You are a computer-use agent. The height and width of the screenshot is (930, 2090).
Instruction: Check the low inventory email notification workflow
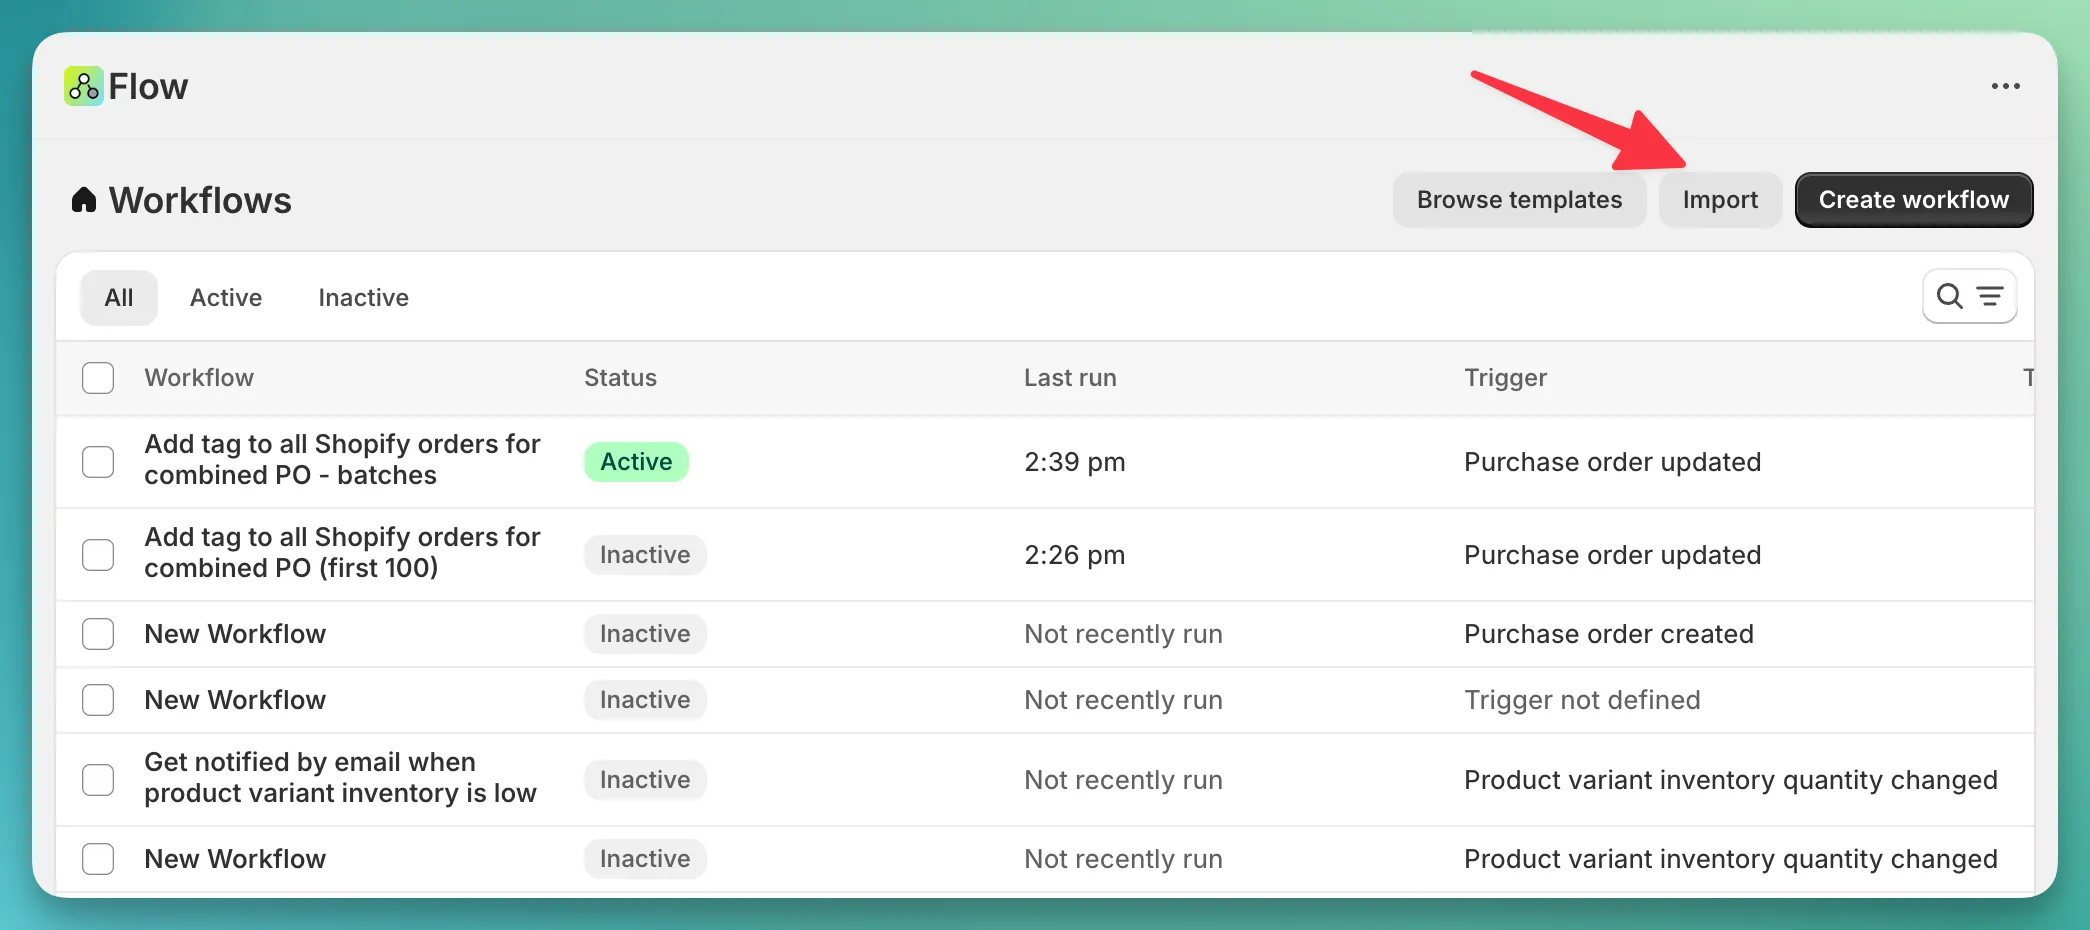tap(98, 779)
